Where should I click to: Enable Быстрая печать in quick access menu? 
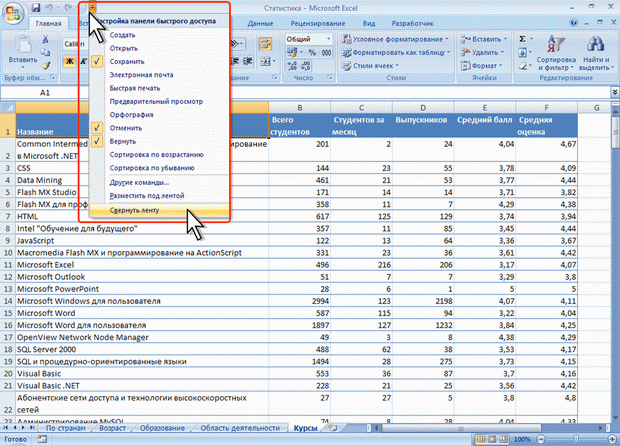point(159,88)
